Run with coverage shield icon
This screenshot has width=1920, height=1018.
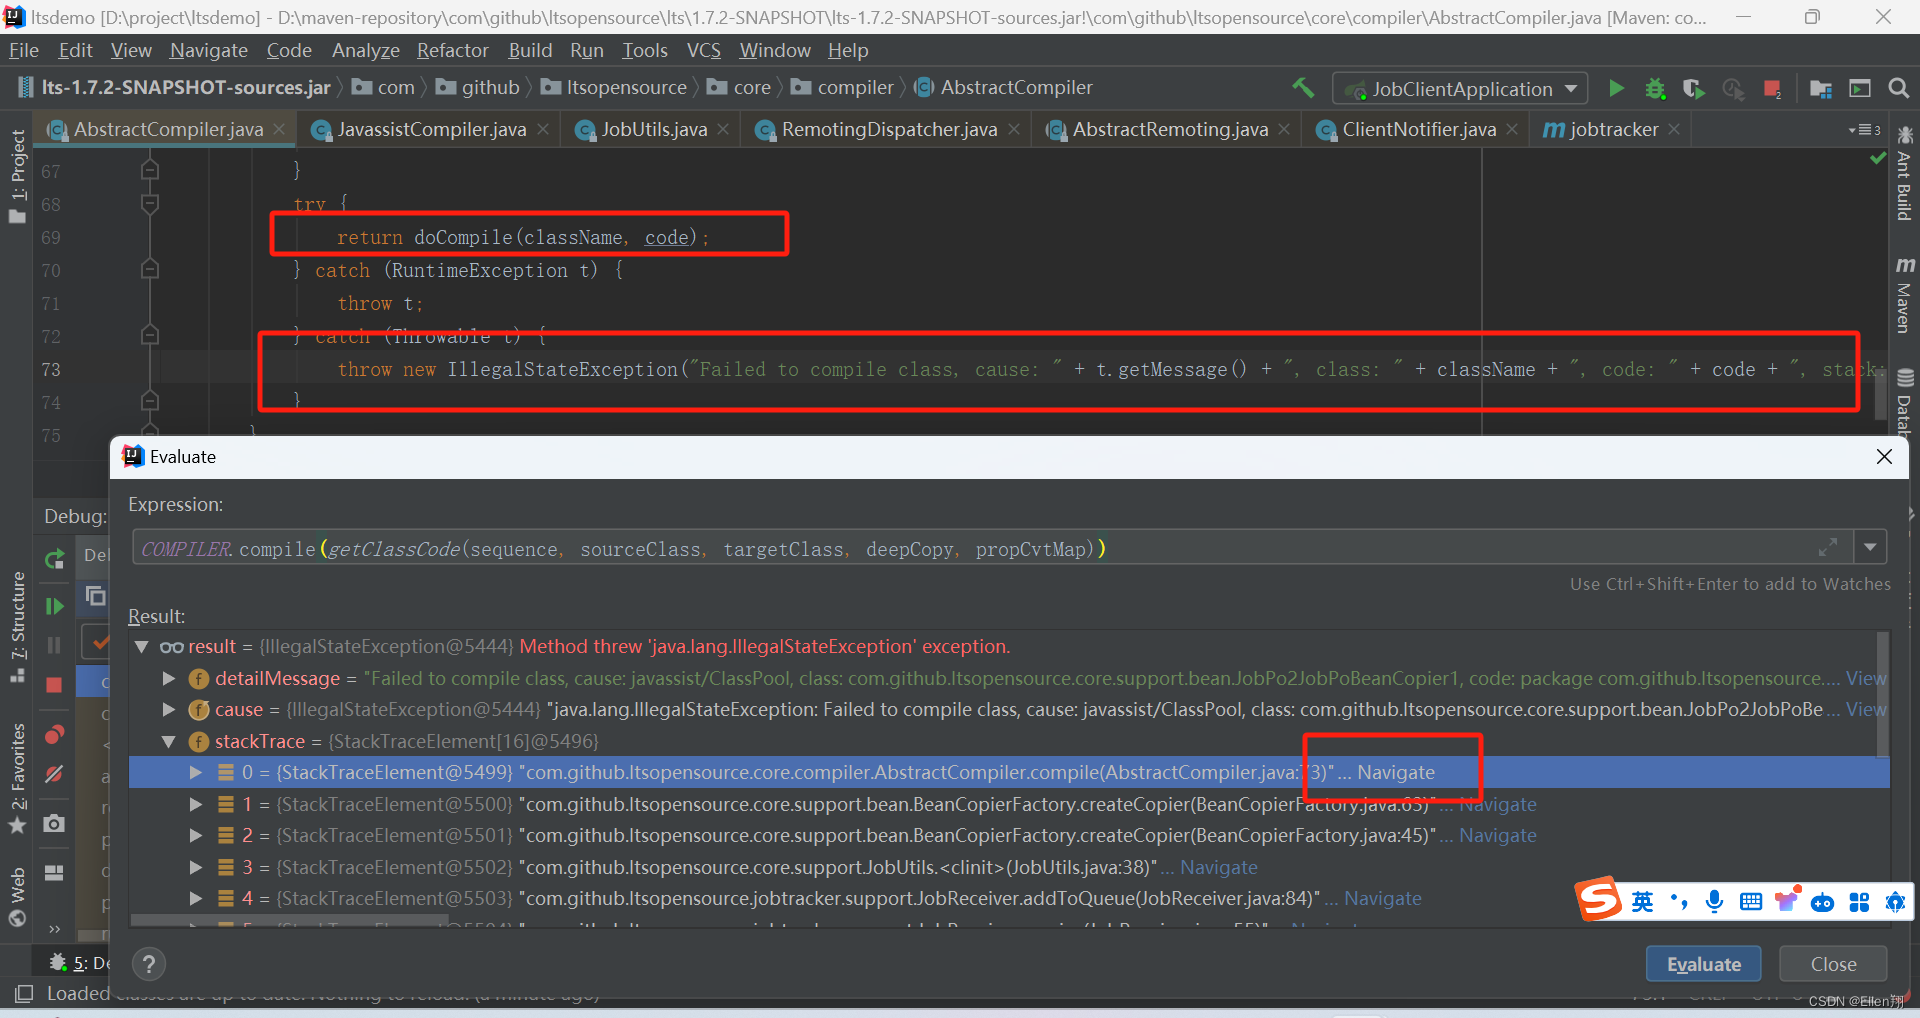[x=1693, y=88]
